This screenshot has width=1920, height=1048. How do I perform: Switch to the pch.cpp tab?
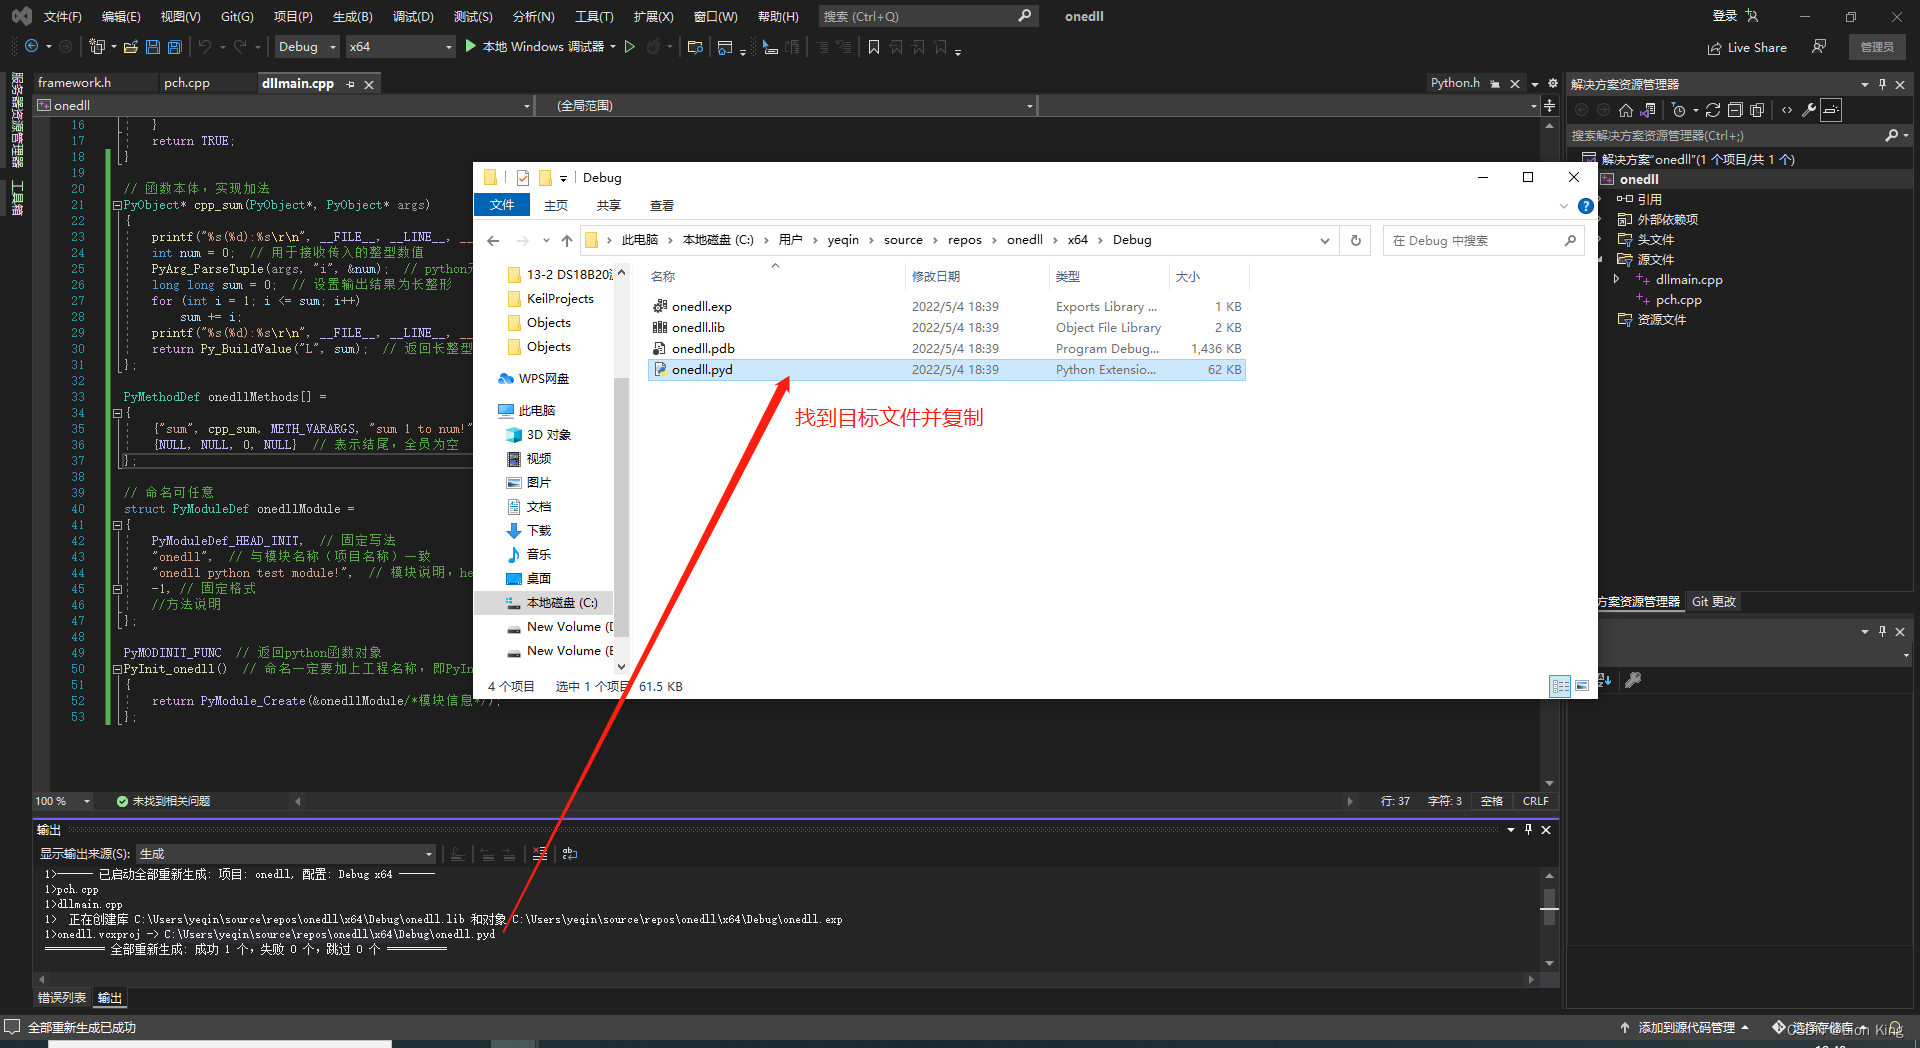tap(187, 83)
